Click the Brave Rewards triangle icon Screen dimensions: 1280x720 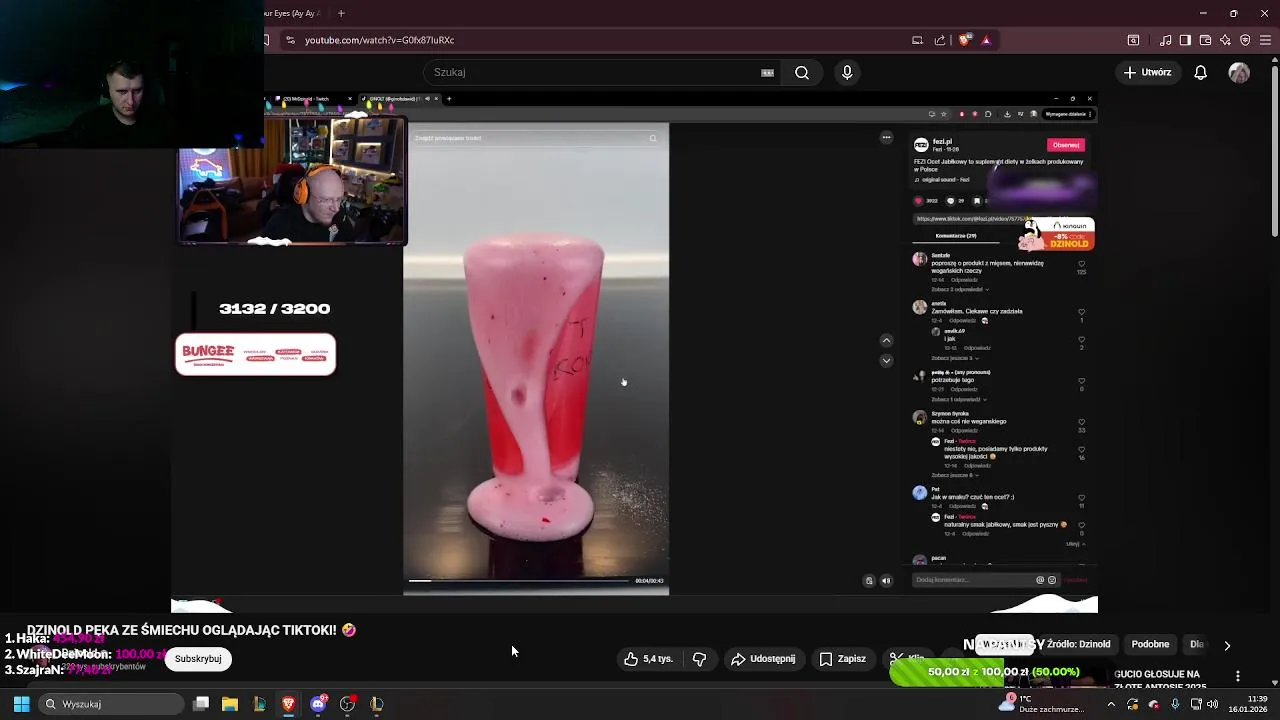click(986, 40)
